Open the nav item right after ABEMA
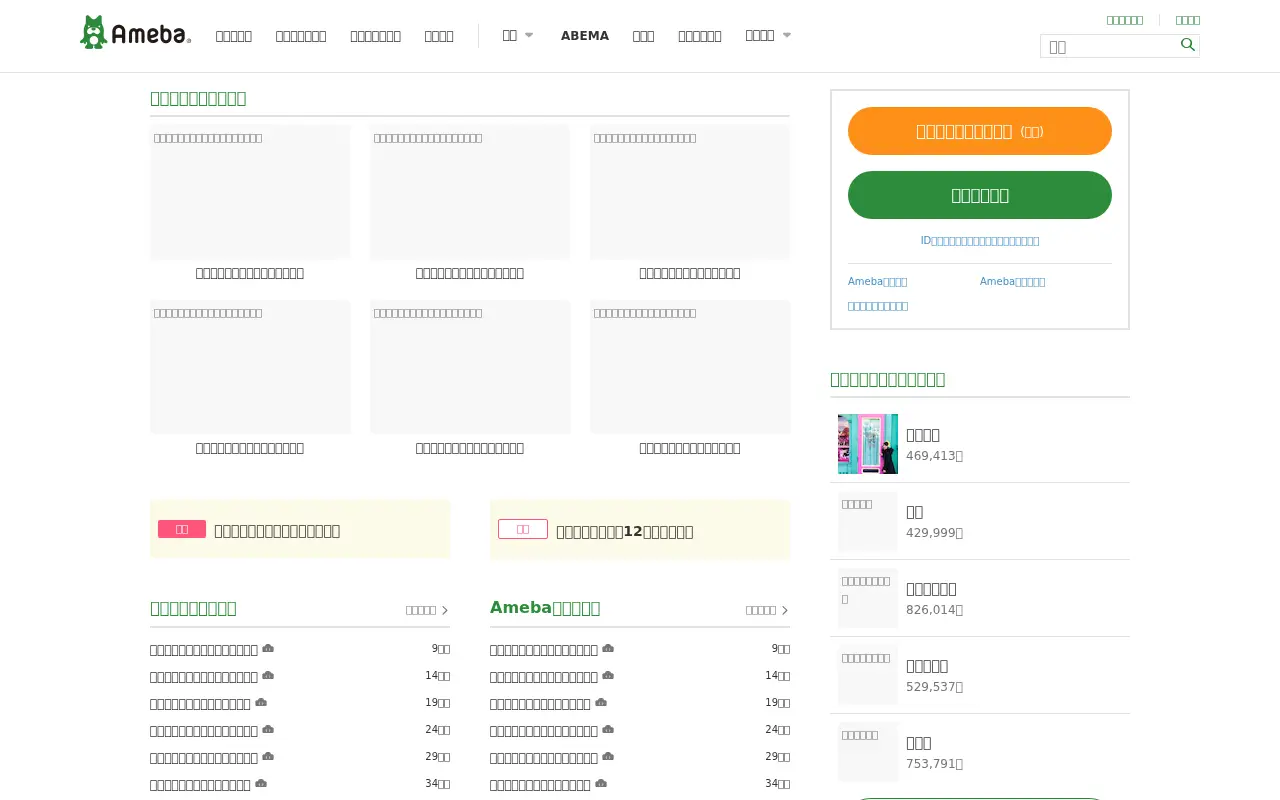1280x800 pixels. (x=644, y=36)
